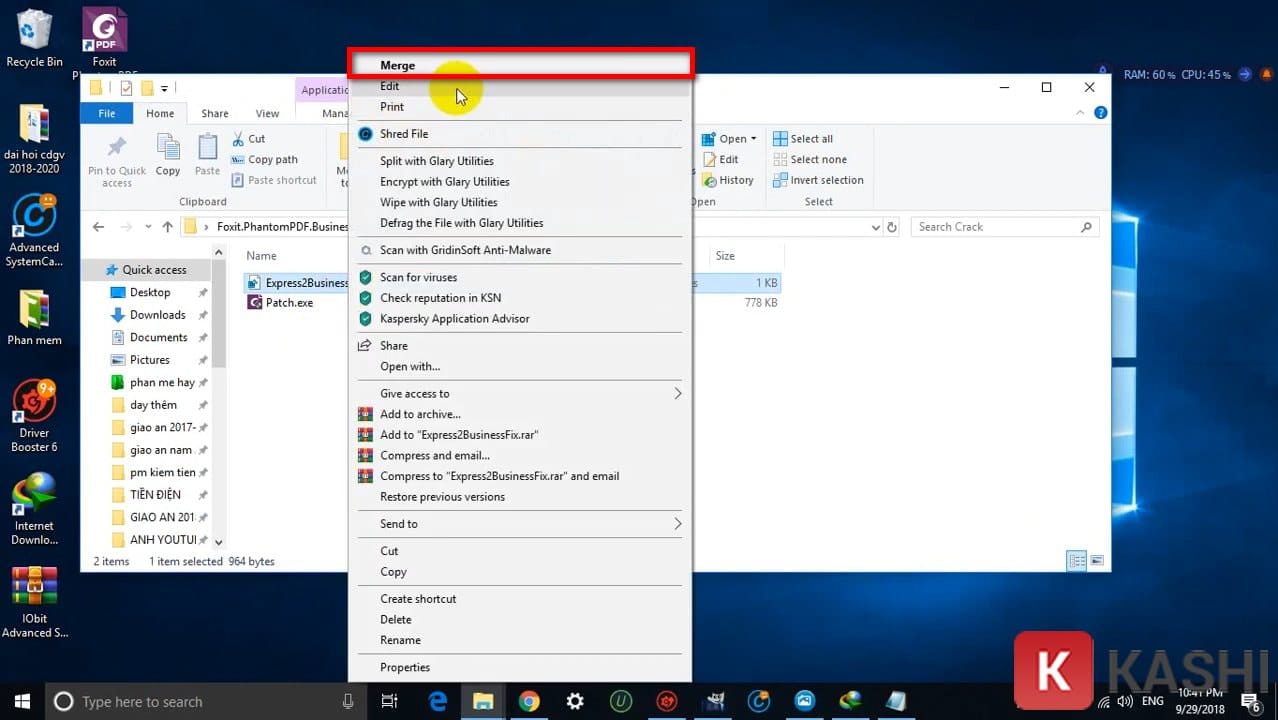This screenshot has height=720, width=1278.
Task: Click the Chrome icon in the taskbar
Action: tap(529, 701)
